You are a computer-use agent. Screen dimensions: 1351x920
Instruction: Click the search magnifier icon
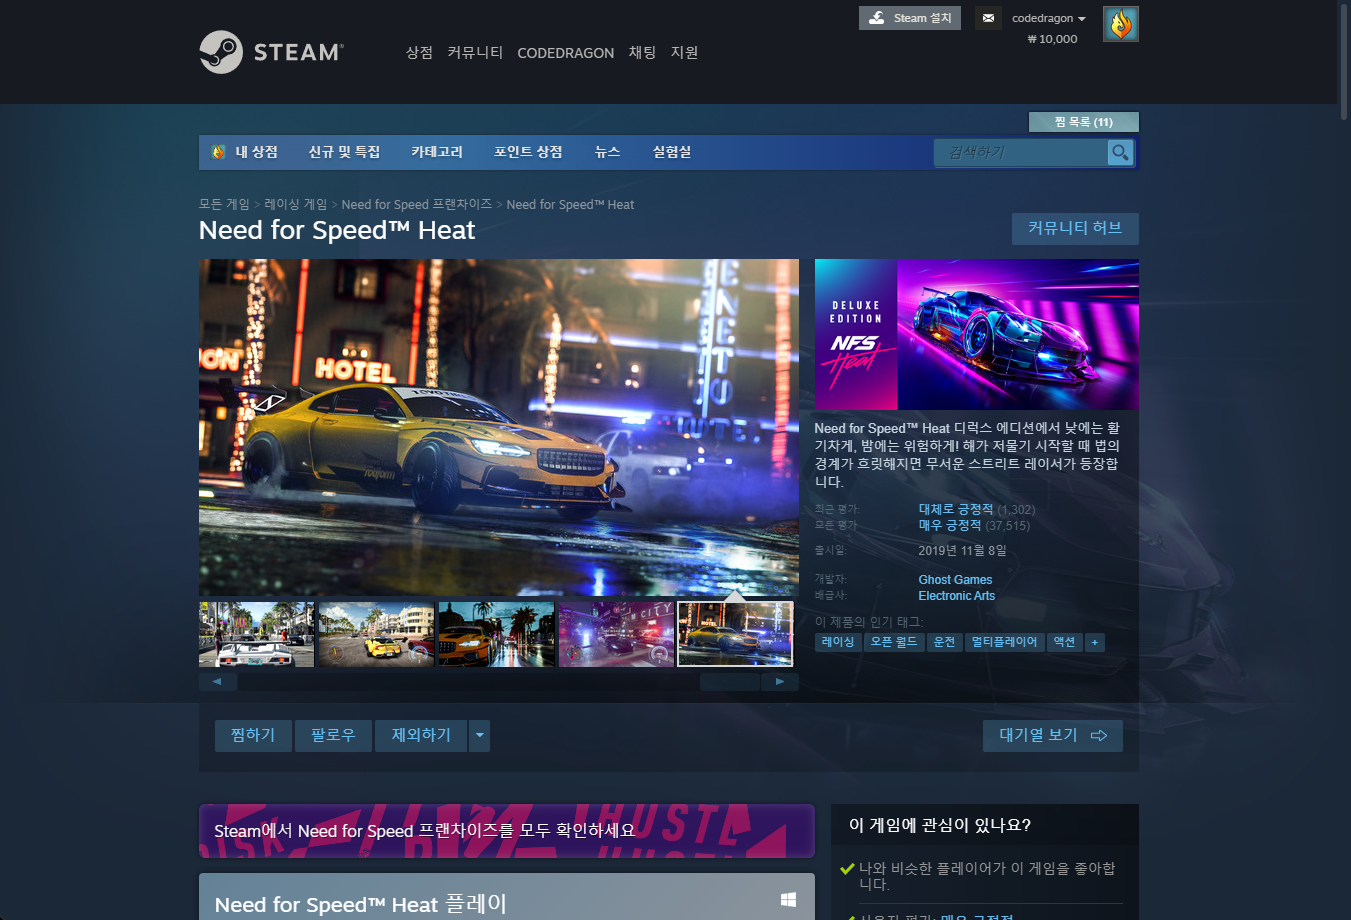[1121, 153]
